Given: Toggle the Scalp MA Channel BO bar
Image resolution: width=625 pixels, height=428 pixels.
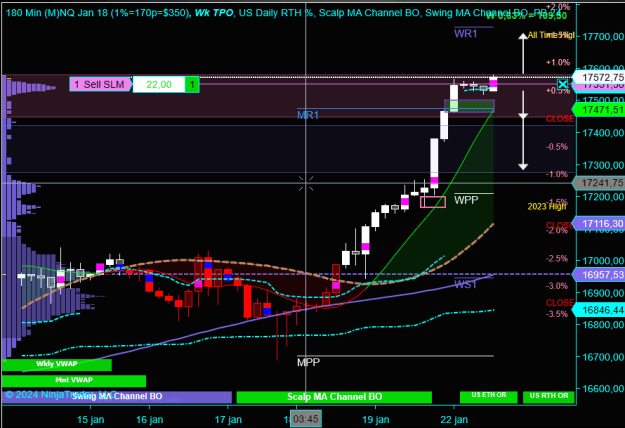Looking at the screenshot, I should (334, 397).
